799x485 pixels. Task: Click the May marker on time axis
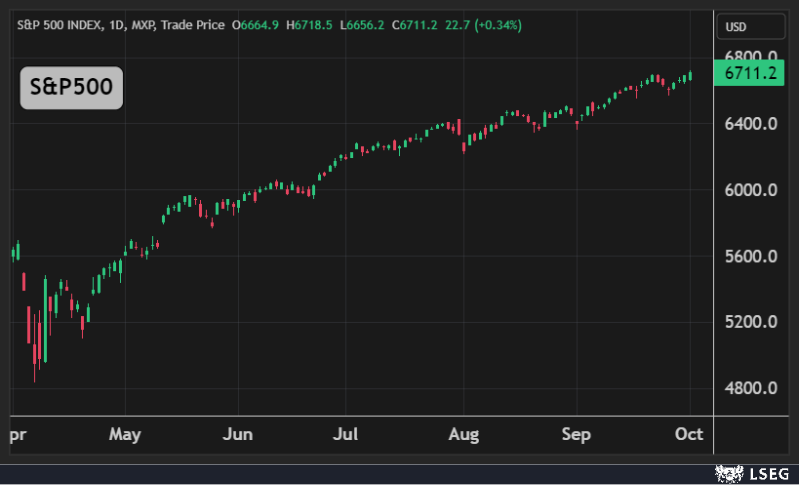pos(125,435)
